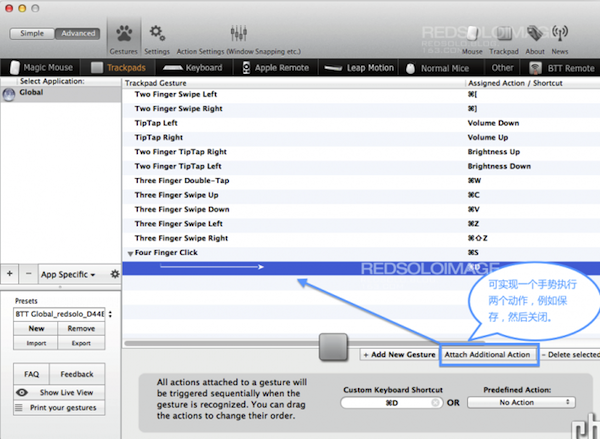This screenshot has width=600, height=439.
Task: Open the Gestures paw icon section
Action: pos(124,39)
